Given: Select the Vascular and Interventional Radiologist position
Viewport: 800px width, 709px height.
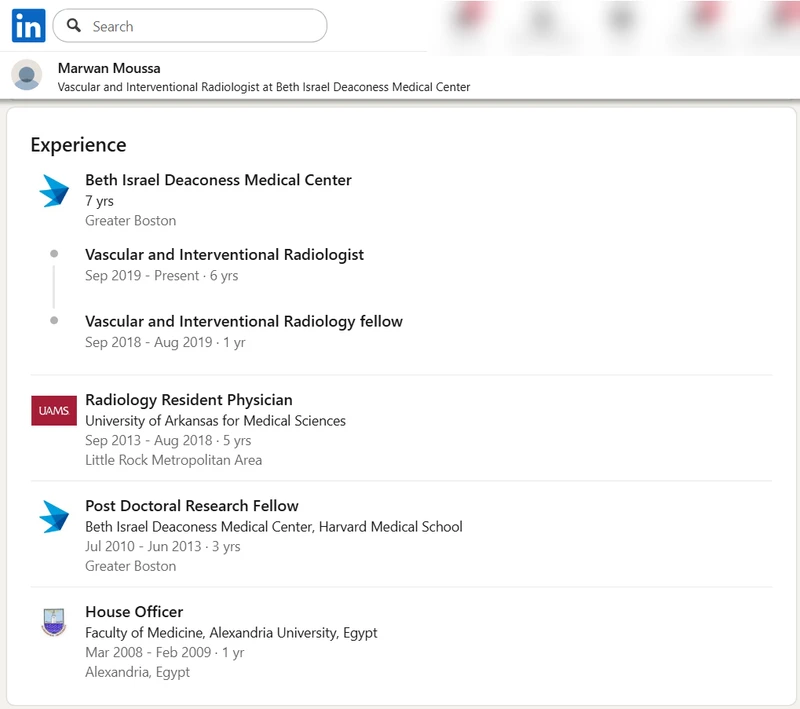Looking at the screenshot, I should (224, 254).
